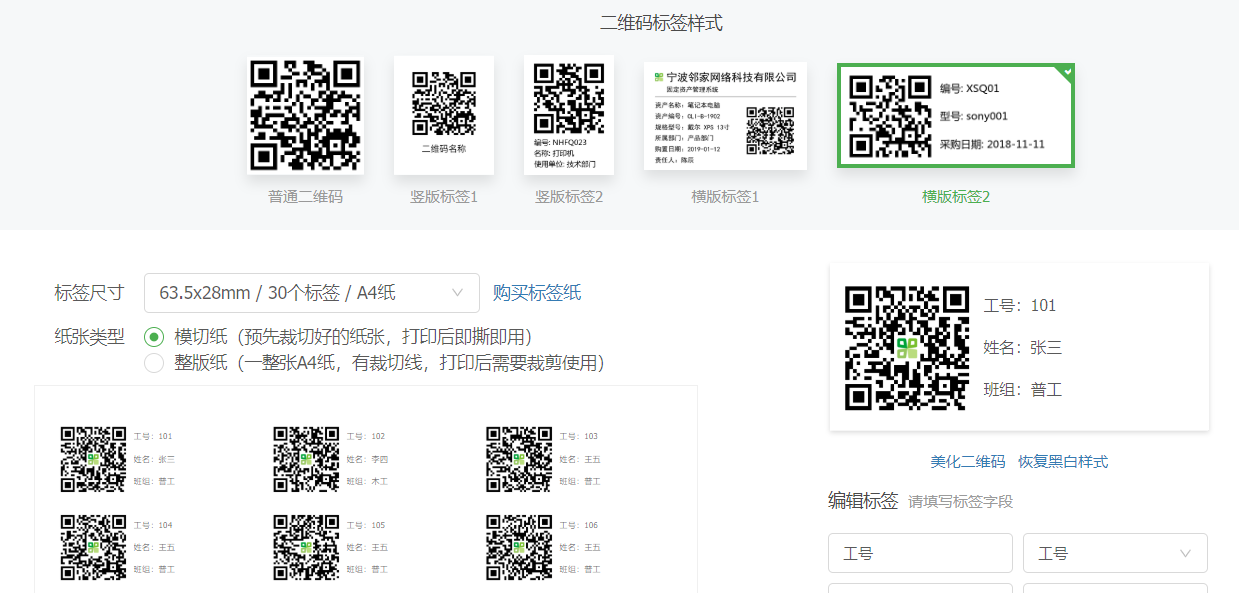Click the 编辑标签 section heading
The image size is (1239, 593).
click(863, 501)
